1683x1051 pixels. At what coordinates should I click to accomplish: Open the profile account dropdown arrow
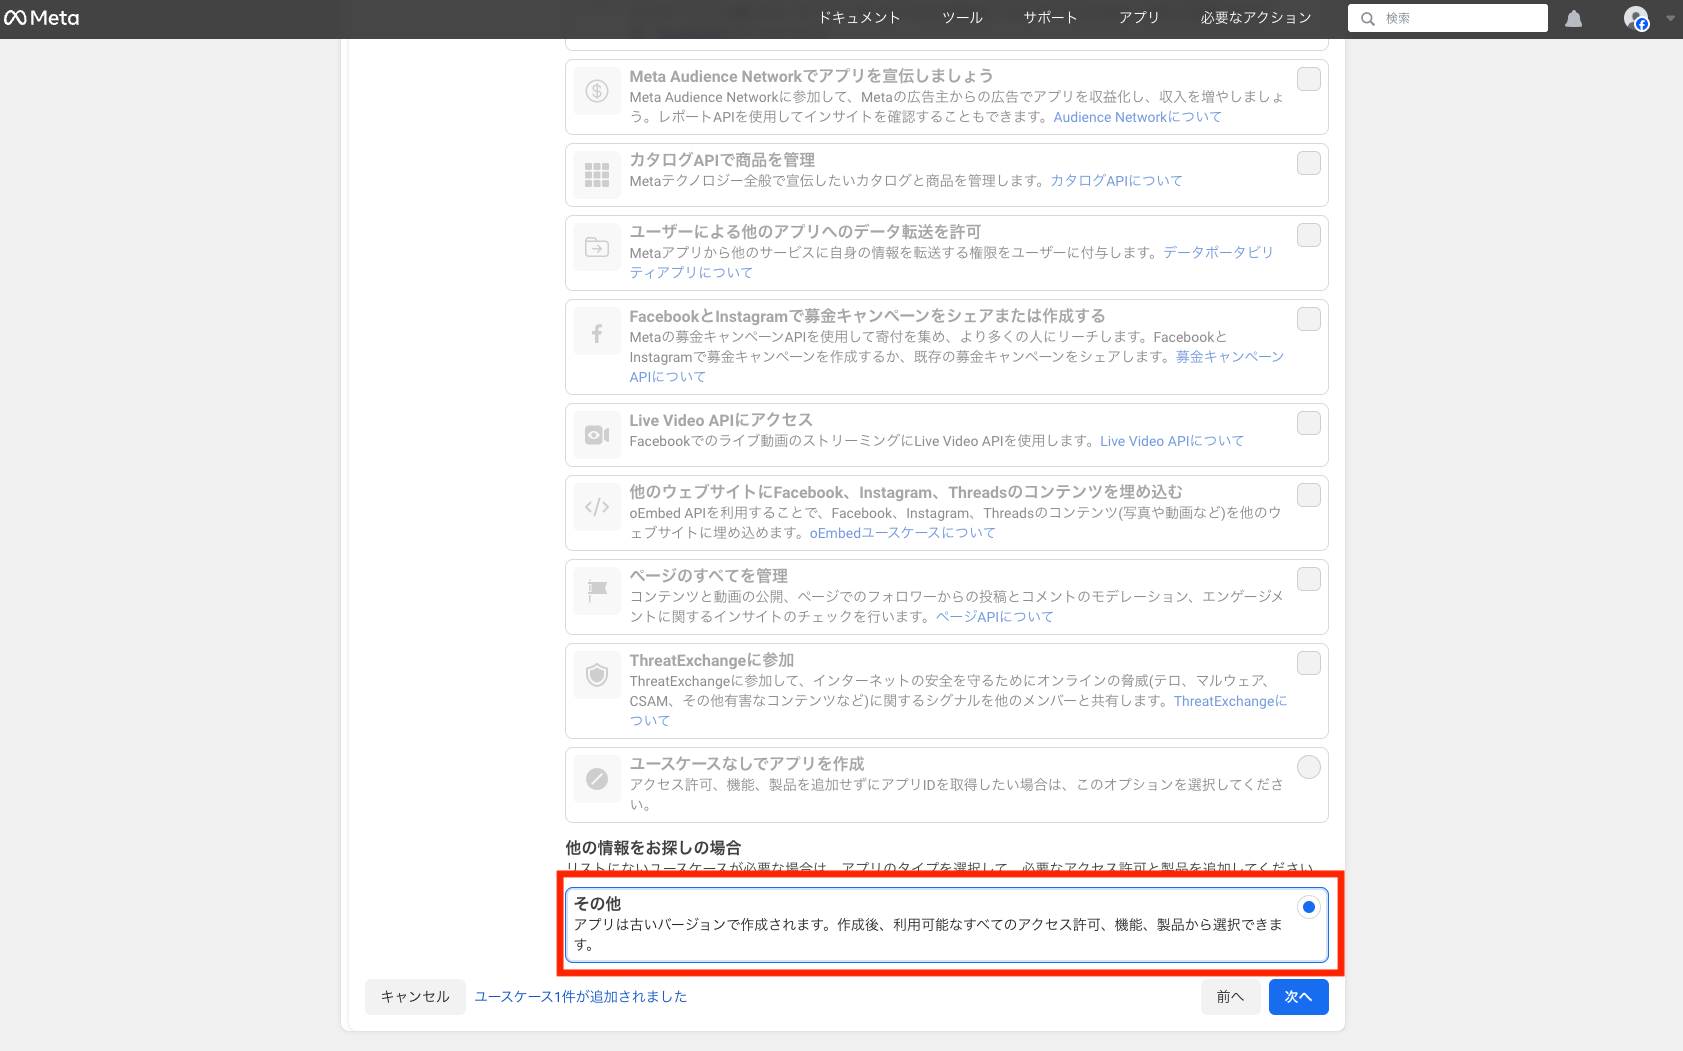(x=1668, y=18)
